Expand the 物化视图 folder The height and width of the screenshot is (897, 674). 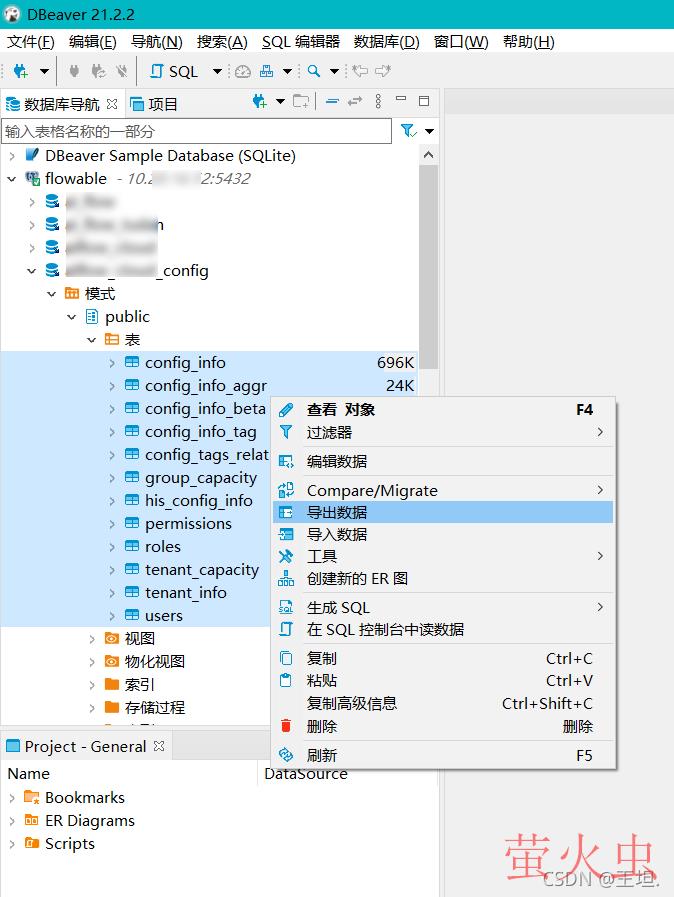click(92, 662)
